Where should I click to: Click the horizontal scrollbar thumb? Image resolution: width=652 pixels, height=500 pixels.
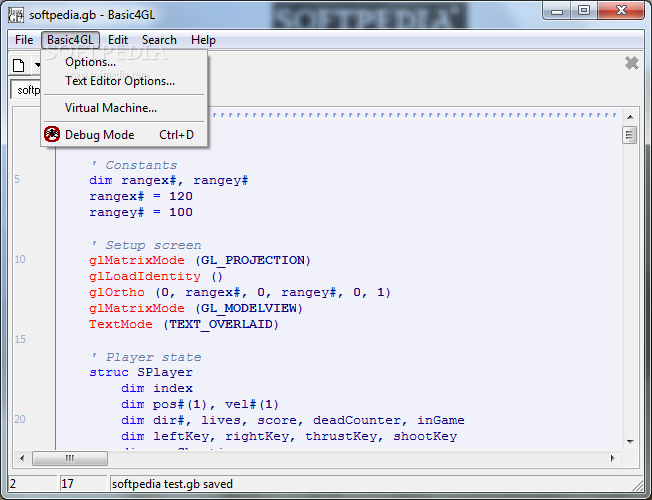[x=70, y=458]
